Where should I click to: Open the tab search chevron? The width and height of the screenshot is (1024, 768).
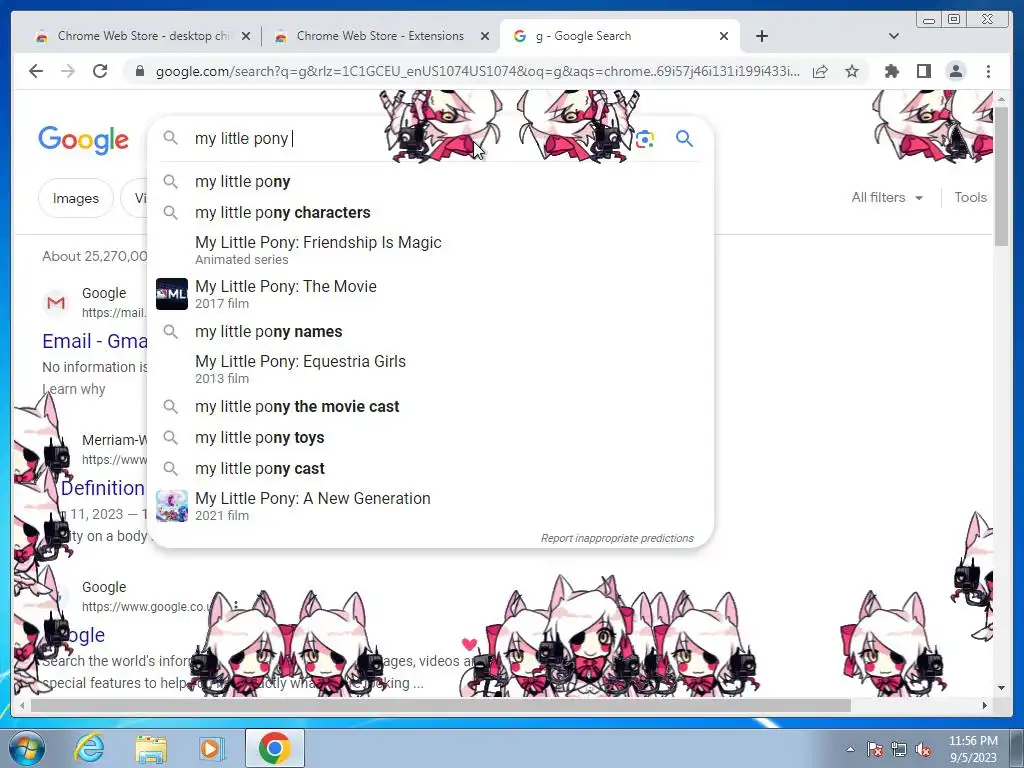894,36
